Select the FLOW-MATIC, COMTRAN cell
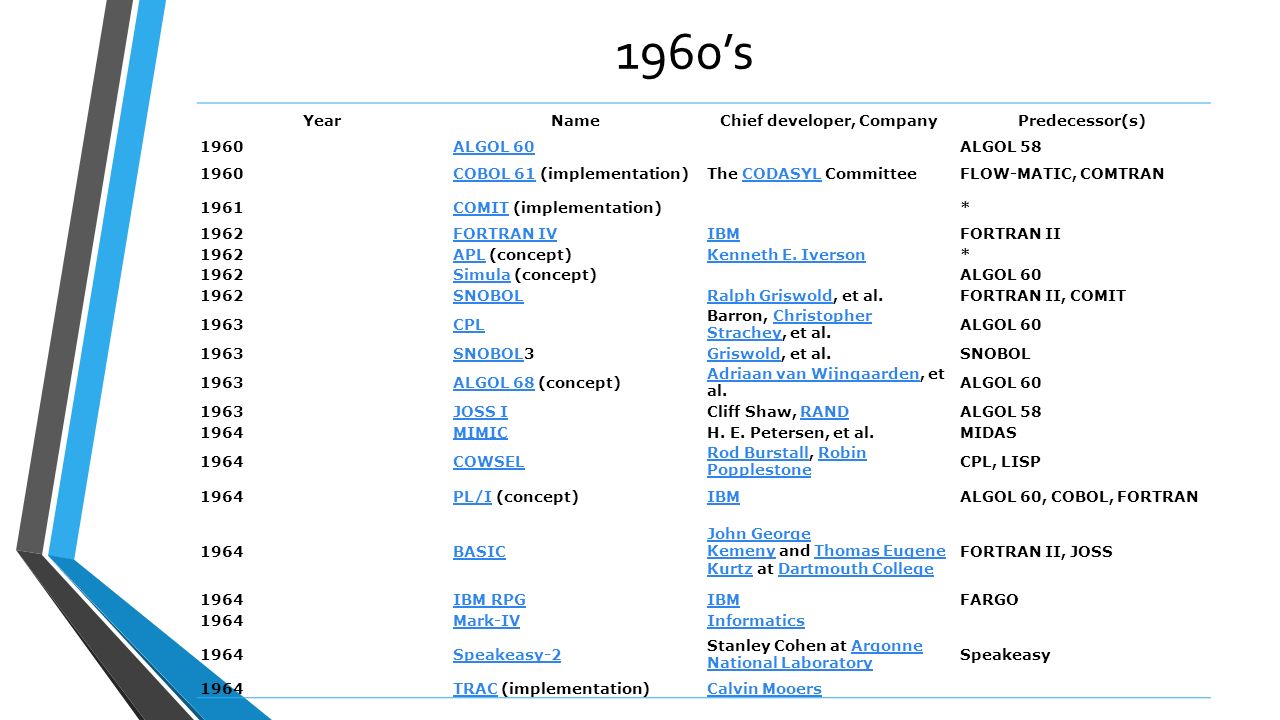Image resolution: width=1280 pixels, height=720 pixels. pos(1062,174)
